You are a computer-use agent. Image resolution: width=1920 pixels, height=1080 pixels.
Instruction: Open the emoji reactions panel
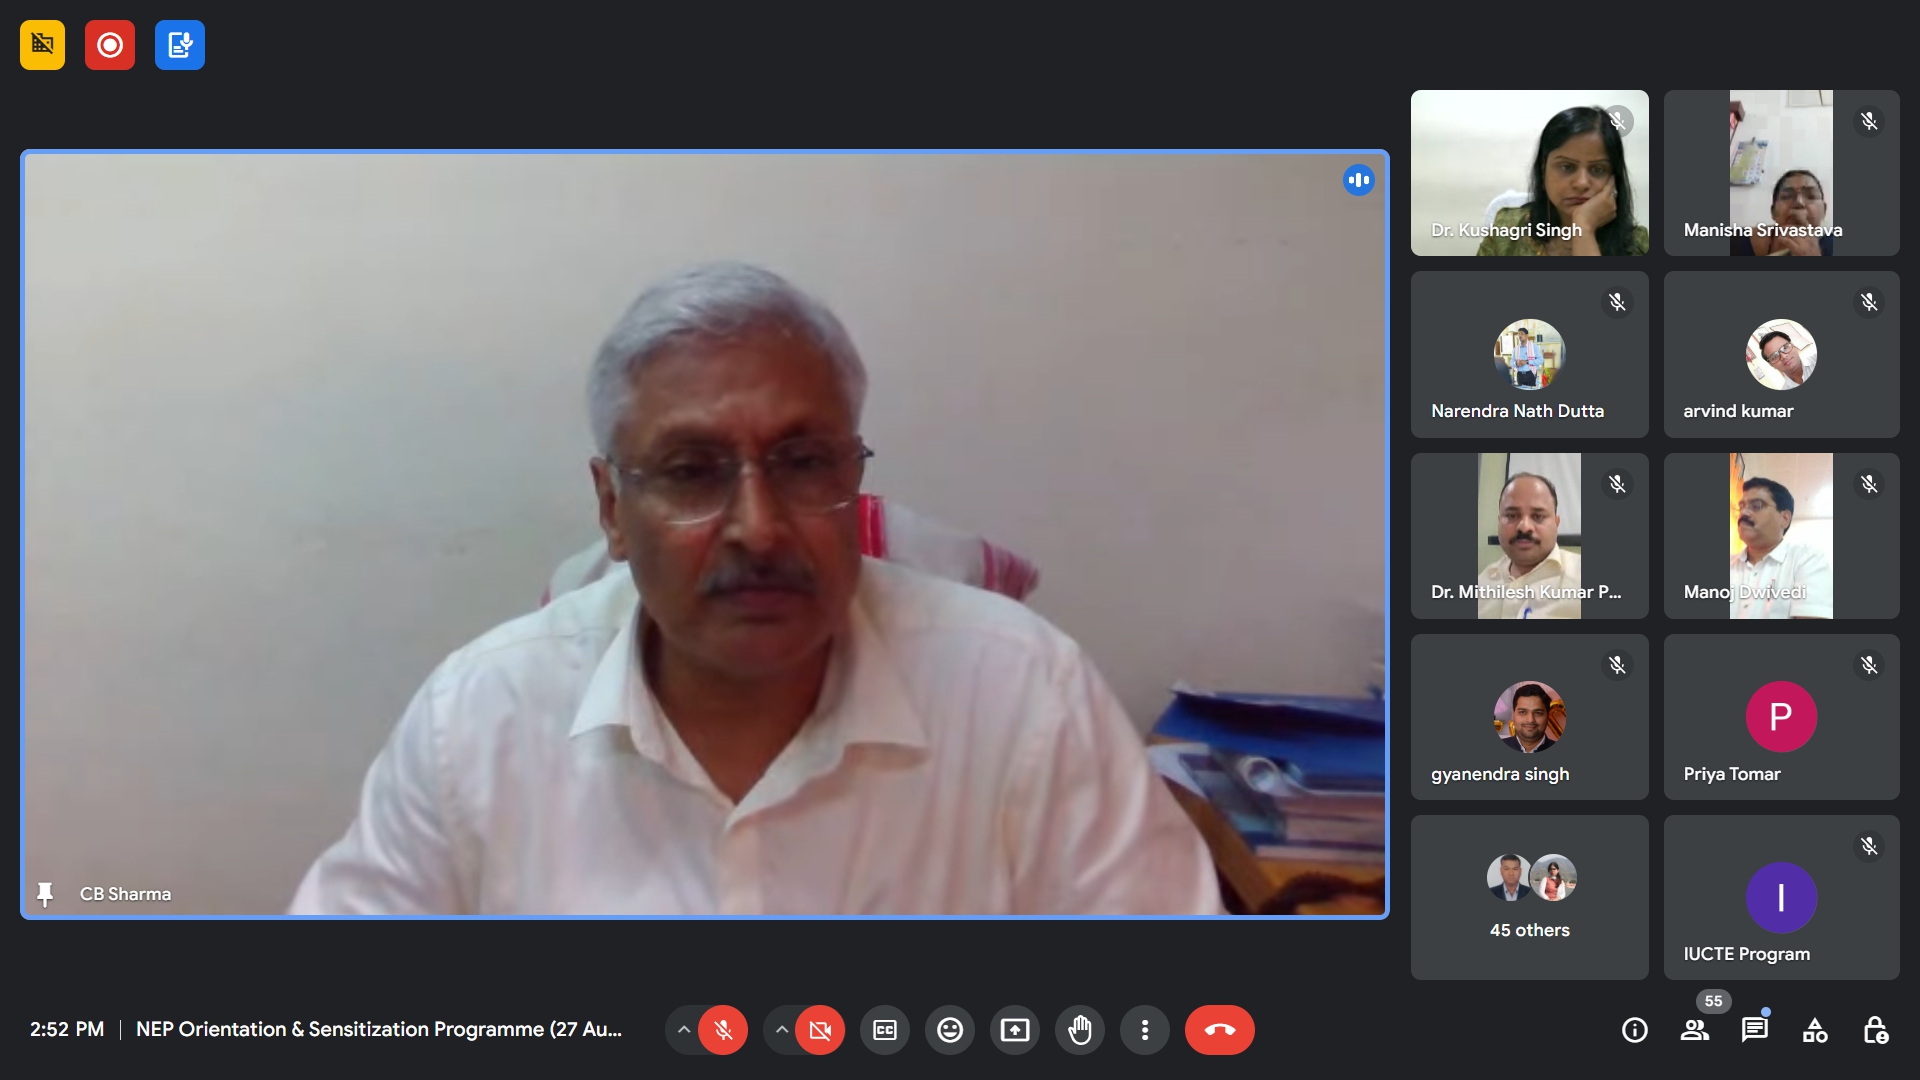click(x=949, y=1030)
